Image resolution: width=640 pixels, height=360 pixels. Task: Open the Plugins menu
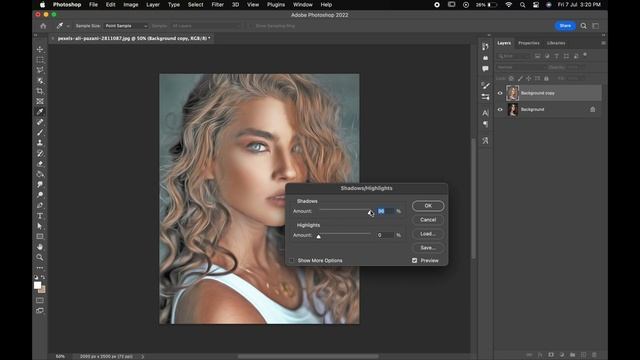point(276,4)
